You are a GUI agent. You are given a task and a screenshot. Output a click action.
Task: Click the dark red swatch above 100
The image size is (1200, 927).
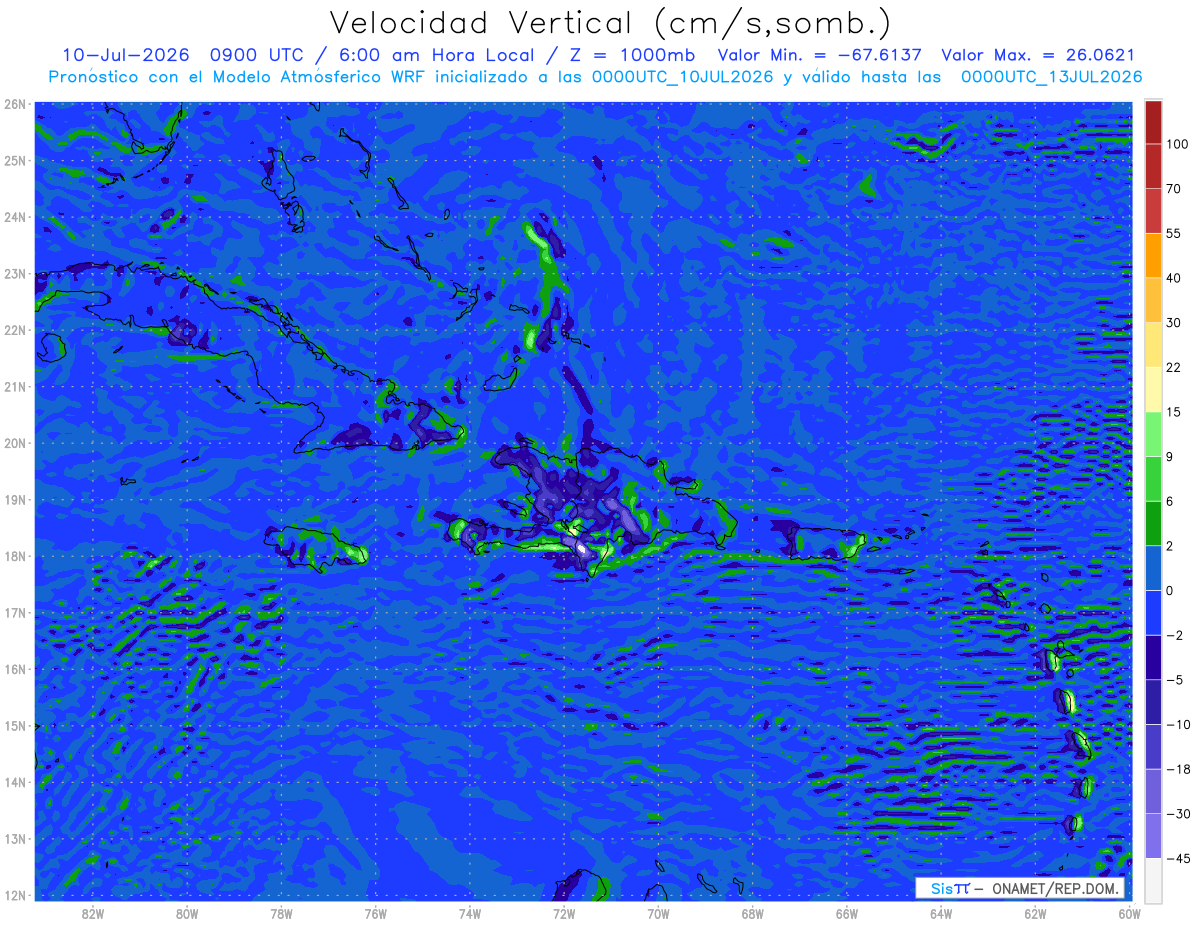(1153, 122)
